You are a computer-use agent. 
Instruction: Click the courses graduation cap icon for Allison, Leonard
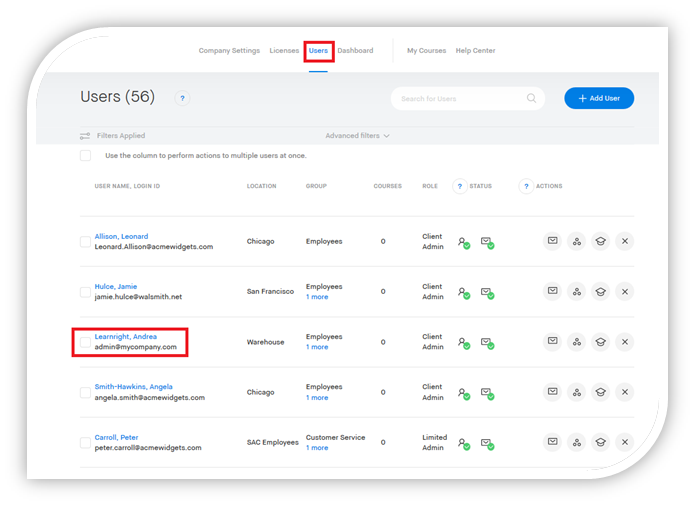click(601, 241)
